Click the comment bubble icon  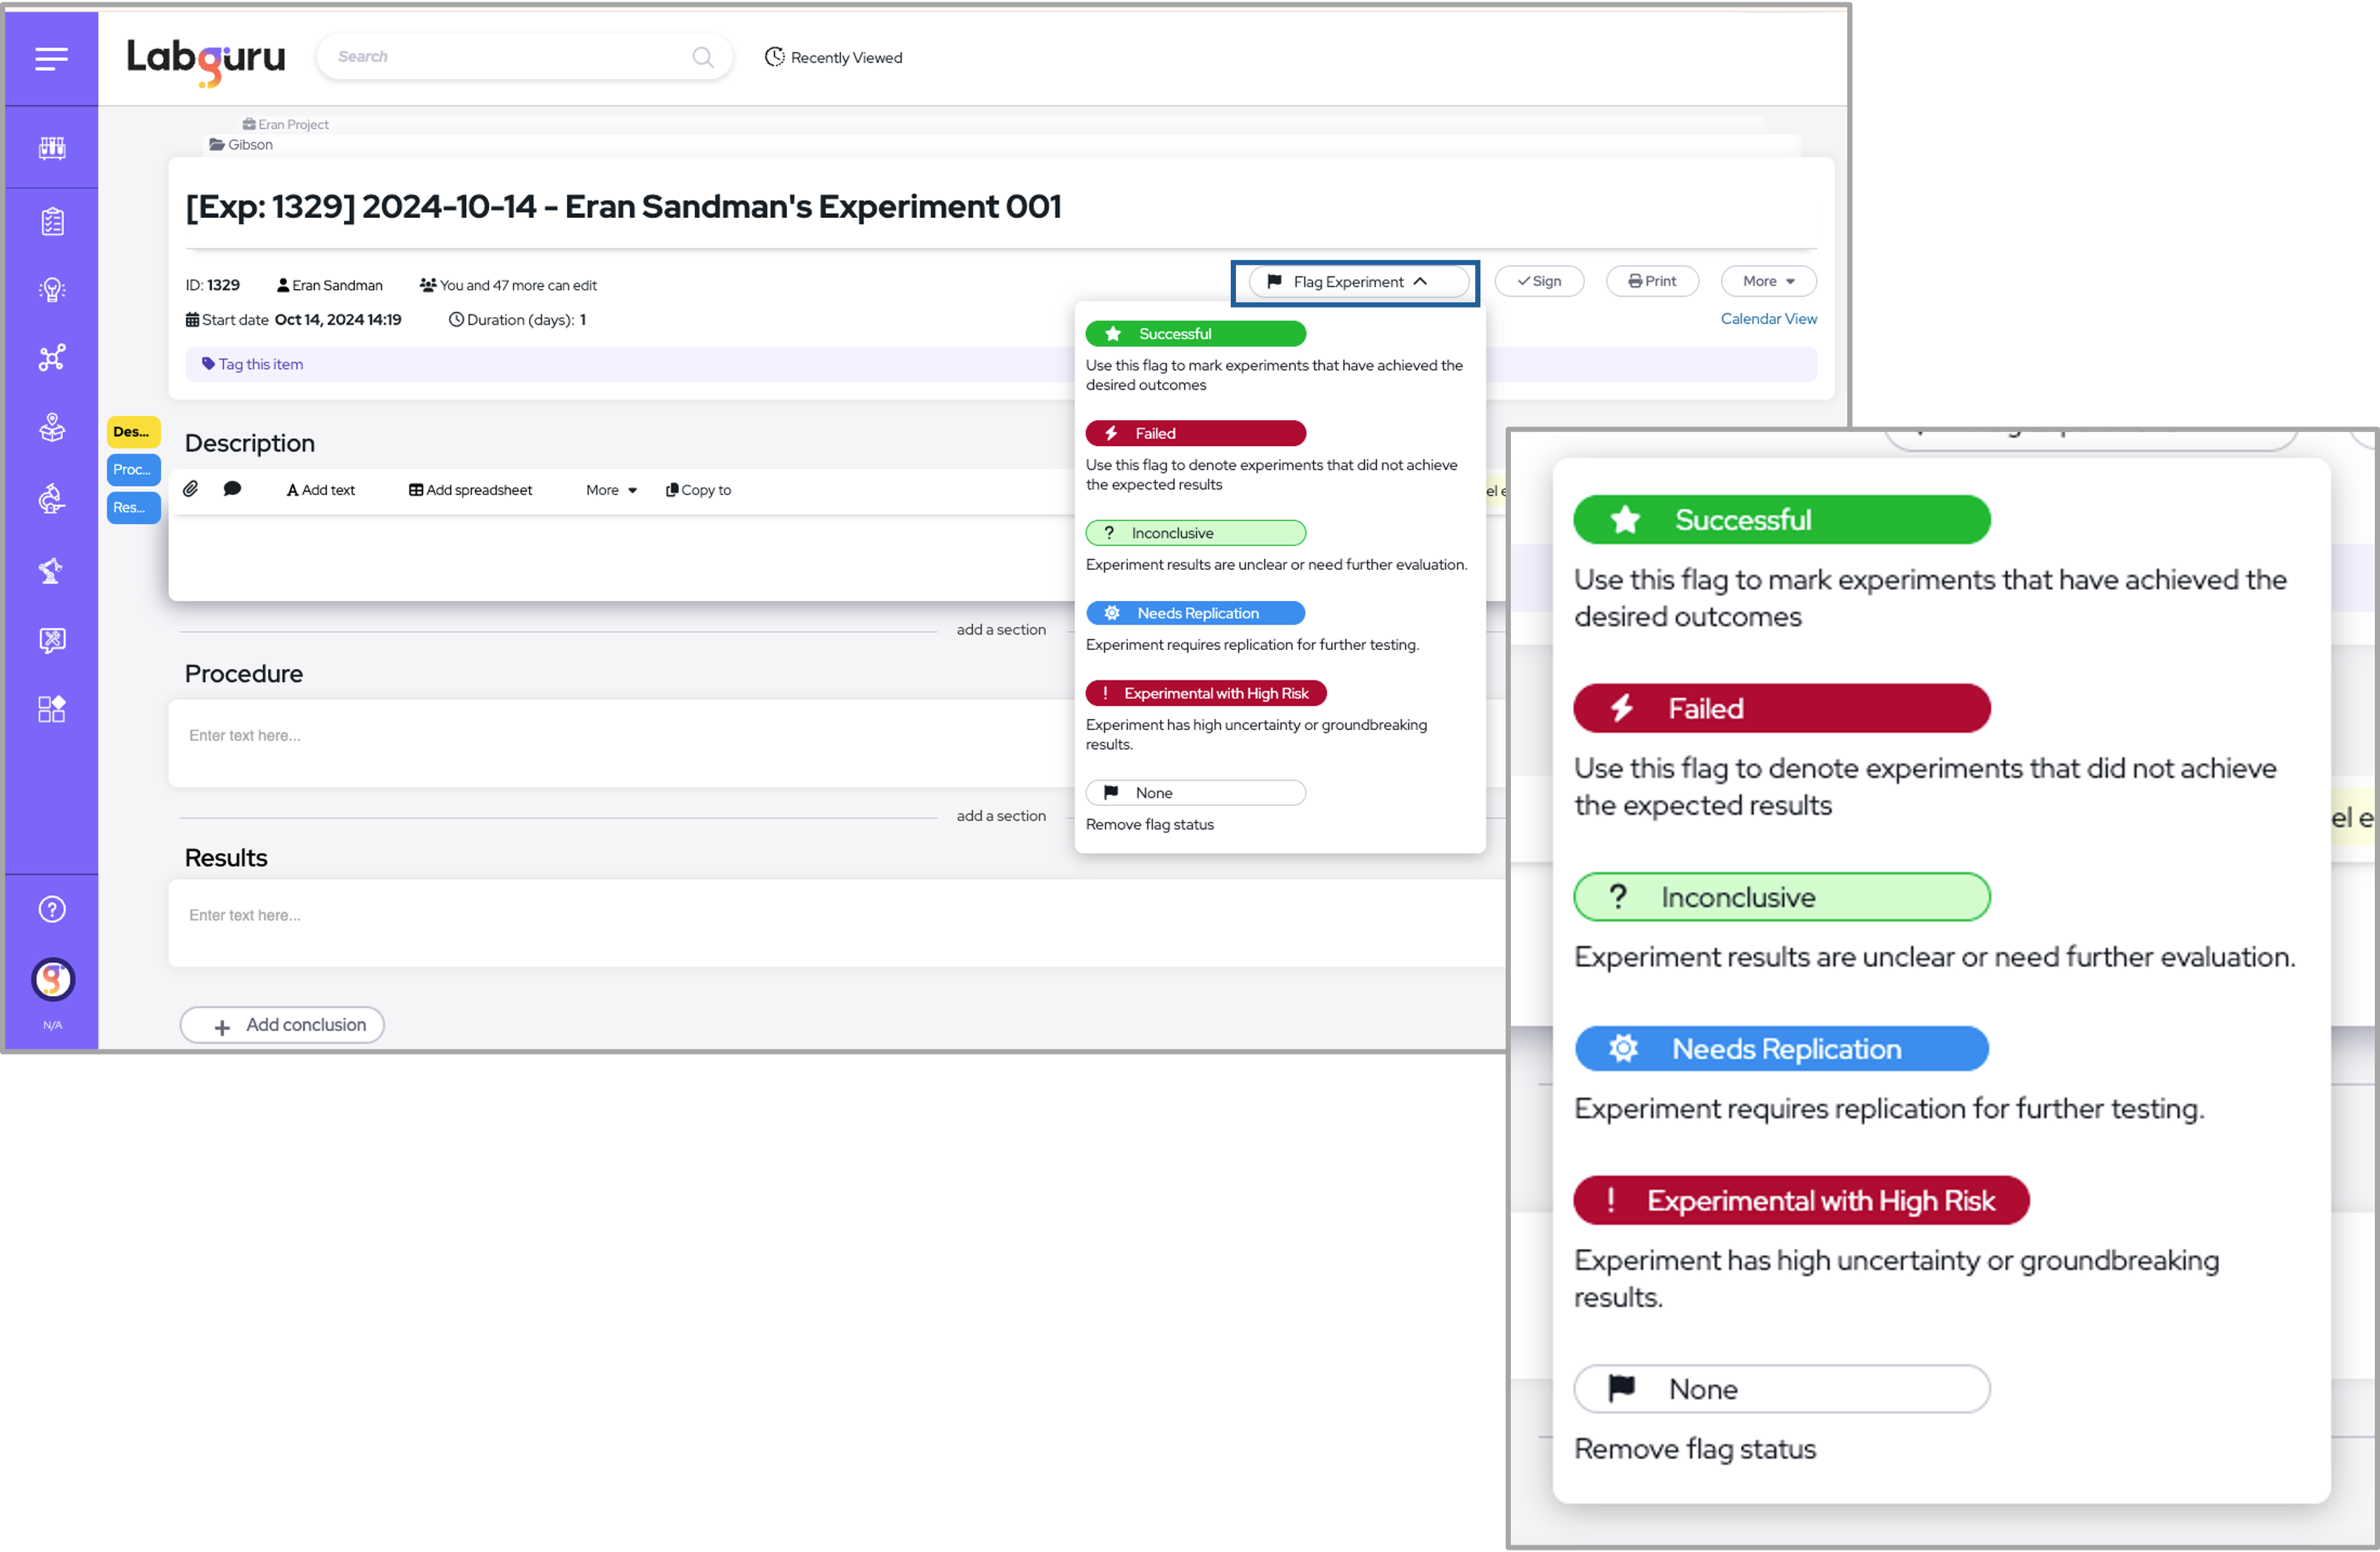[x=232, y=488]
